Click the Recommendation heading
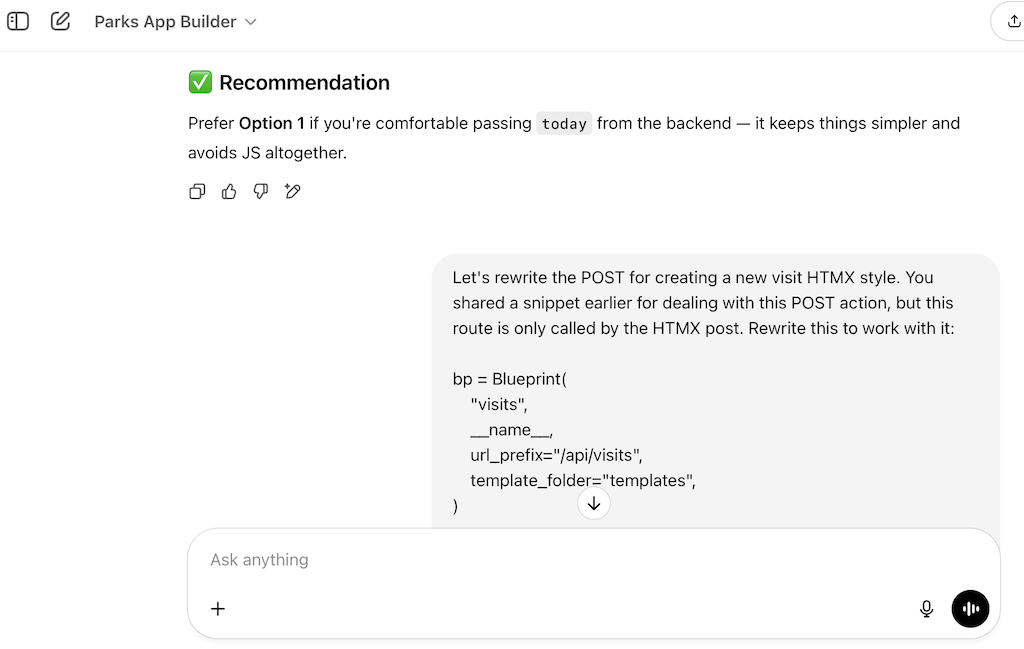 coord(304,83)
